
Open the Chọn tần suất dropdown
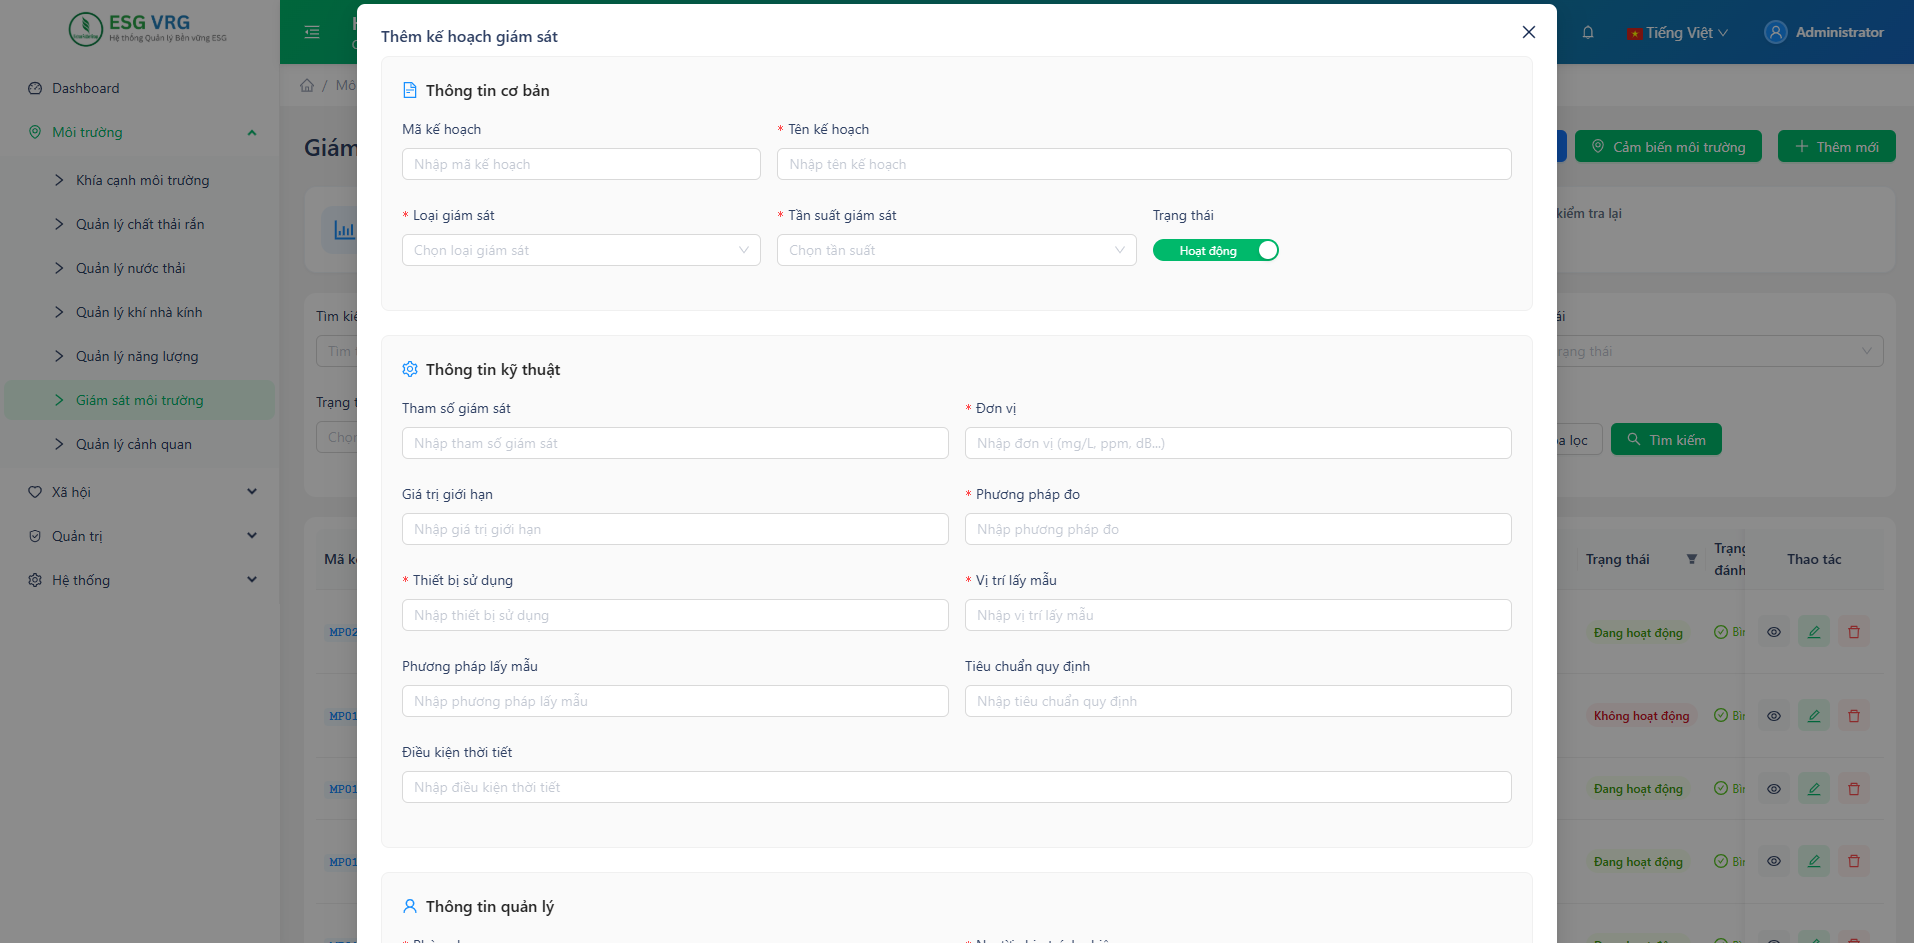coord(956,250)
